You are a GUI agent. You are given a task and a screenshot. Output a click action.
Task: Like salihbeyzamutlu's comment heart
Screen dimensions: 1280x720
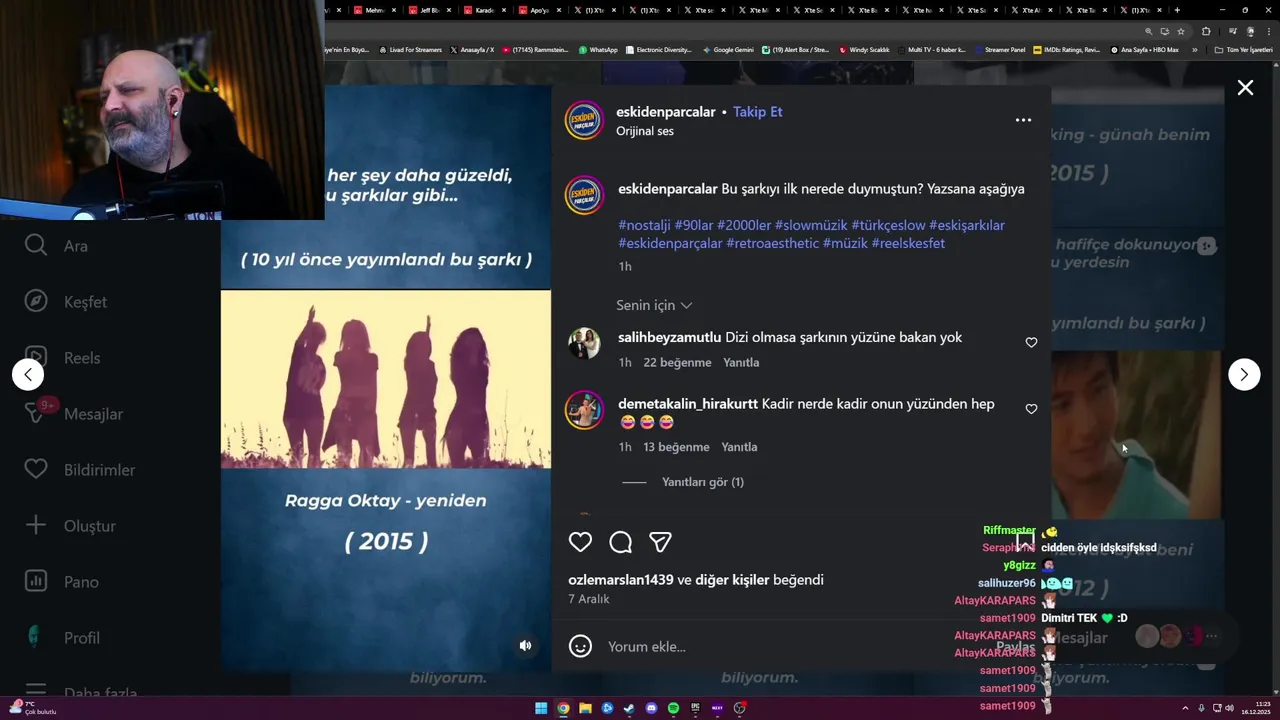point(1031,342)
